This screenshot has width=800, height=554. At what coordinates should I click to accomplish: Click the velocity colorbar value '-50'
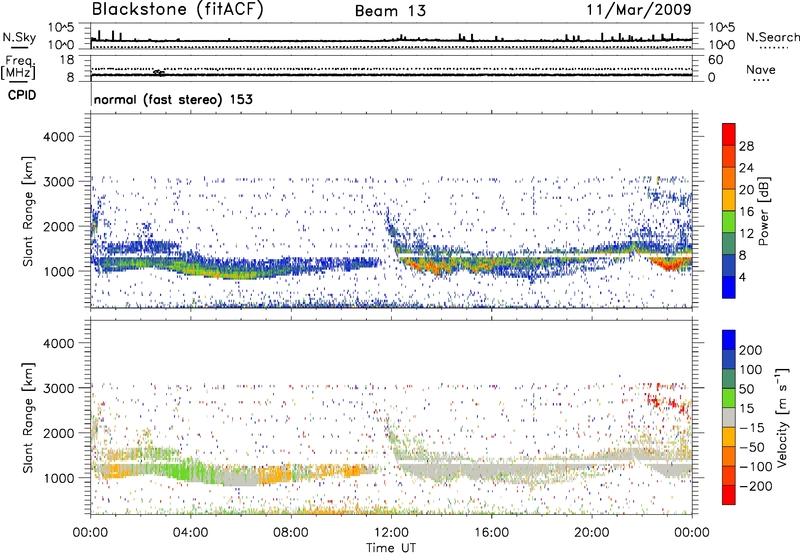pos(751,447)
